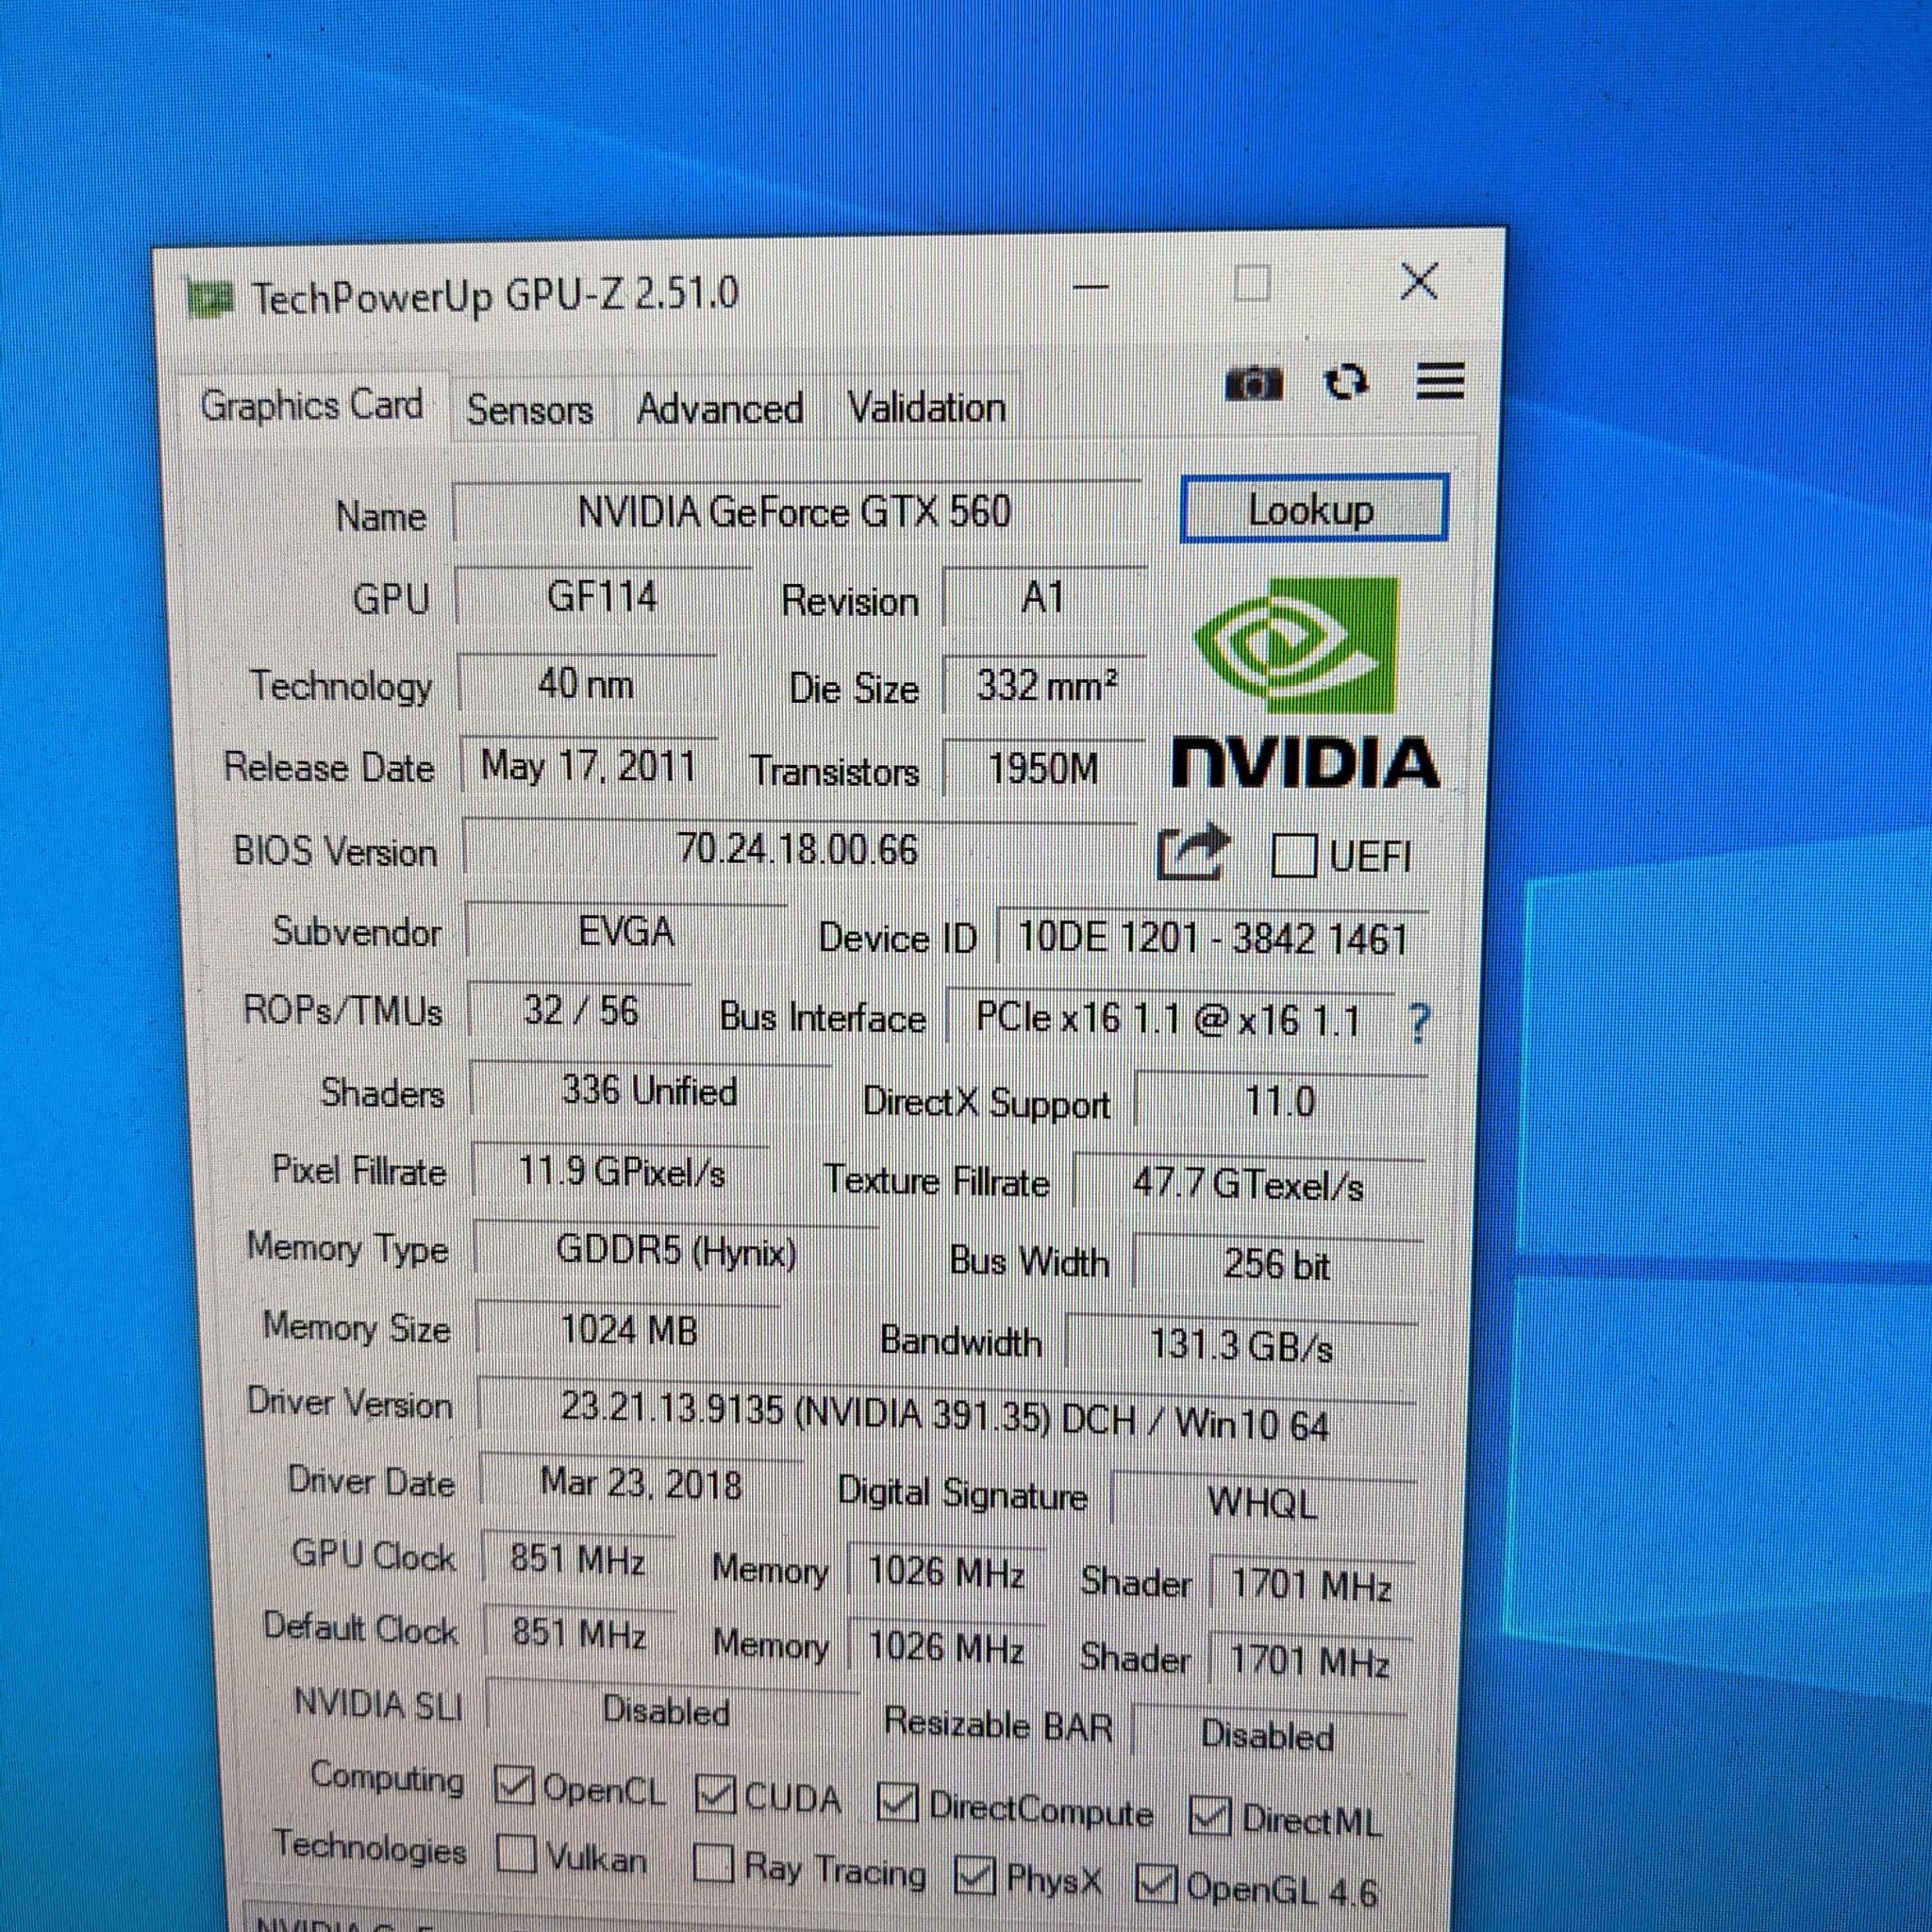Click the Default Clock field 851 MHz

pyautogui.click(x=579, y=1634)
